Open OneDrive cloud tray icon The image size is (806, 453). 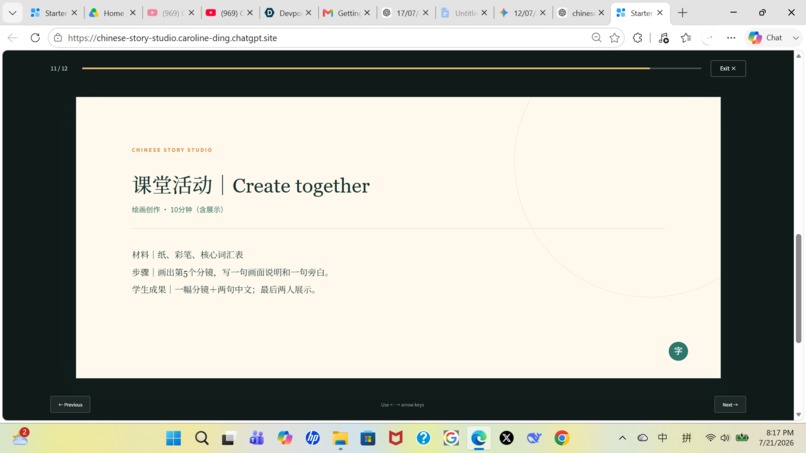pyautogui.click(x=643, y=438)
